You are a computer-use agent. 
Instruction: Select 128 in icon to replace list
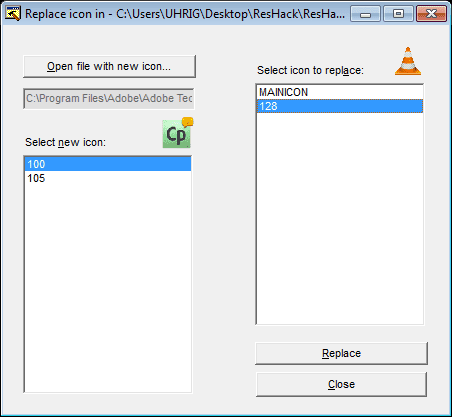(340, 106)
